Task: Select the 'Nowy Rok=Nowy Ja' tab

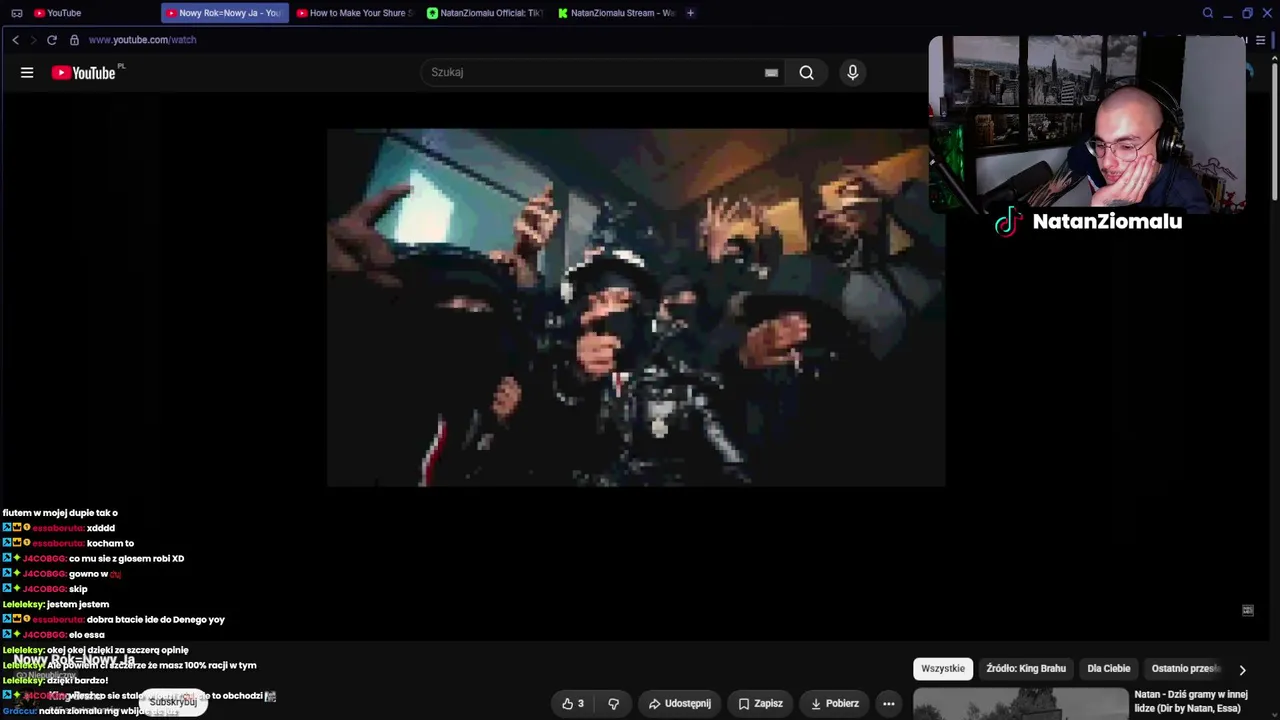Action: click(x=224, y=13)
